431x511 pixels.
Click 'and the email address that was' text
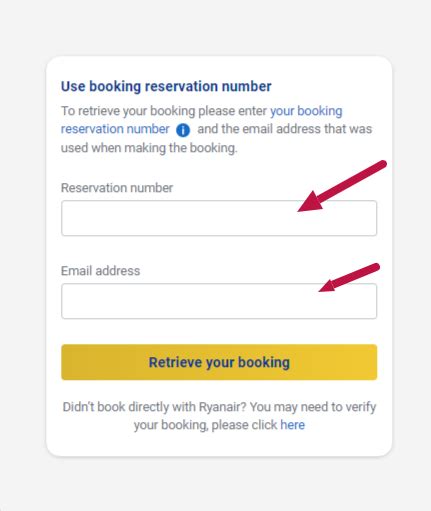coord(285,129)
